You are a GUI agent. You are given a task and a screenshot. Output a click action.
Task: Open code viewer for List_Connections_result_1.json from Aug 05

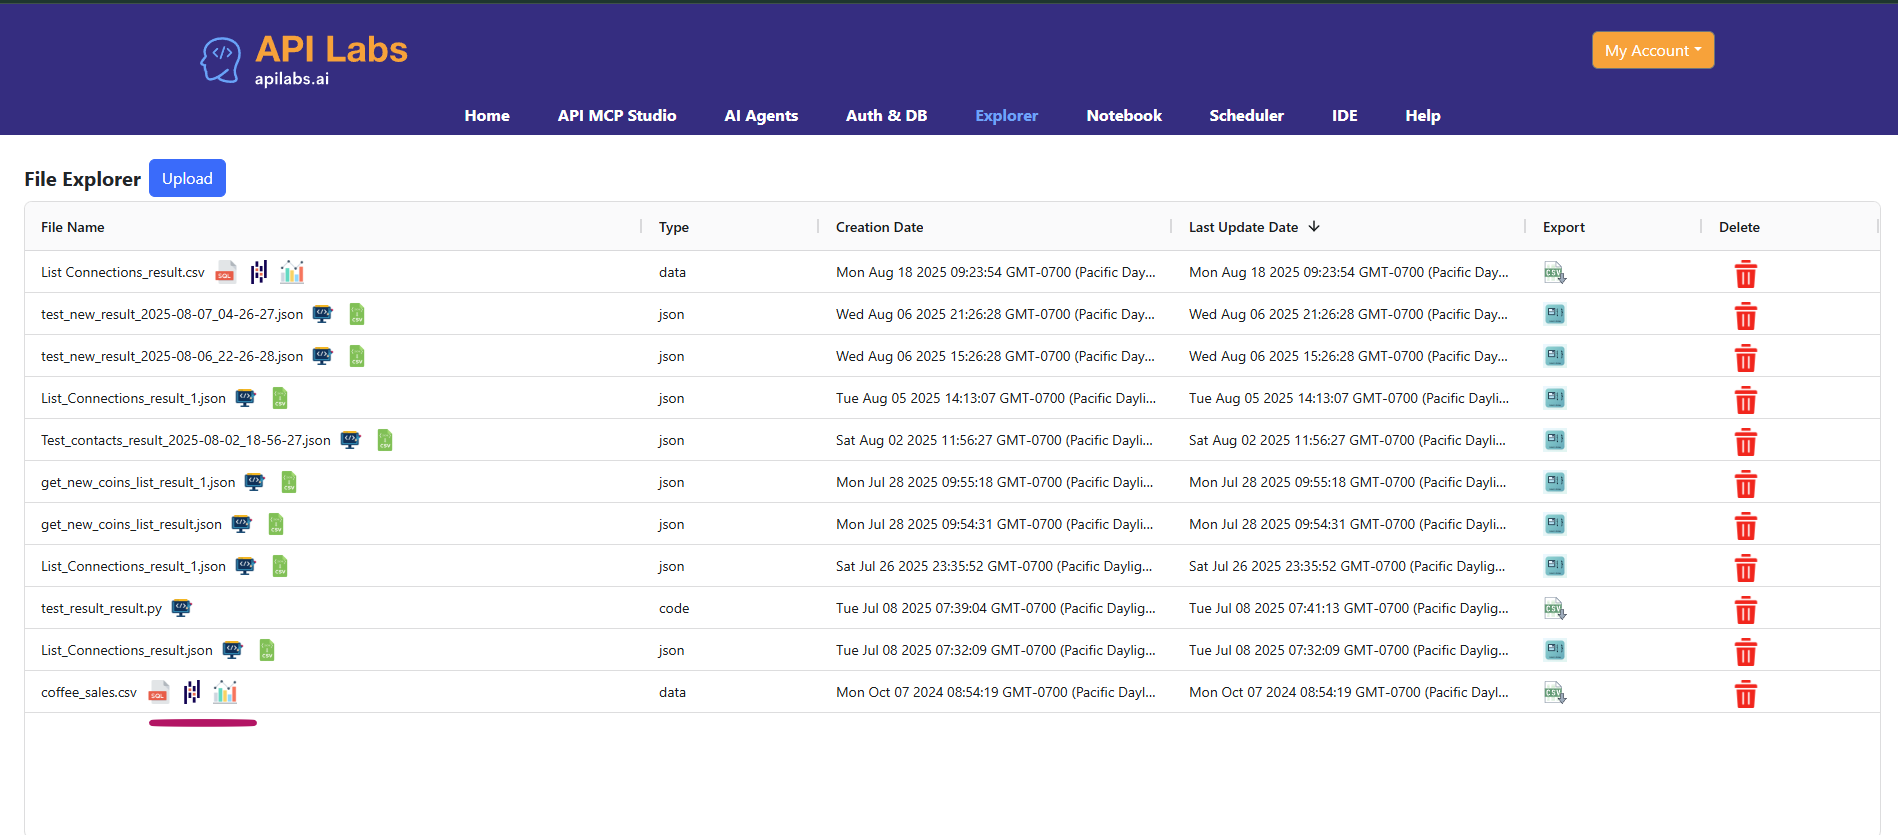pyautogui.click(x=245, y=398)
